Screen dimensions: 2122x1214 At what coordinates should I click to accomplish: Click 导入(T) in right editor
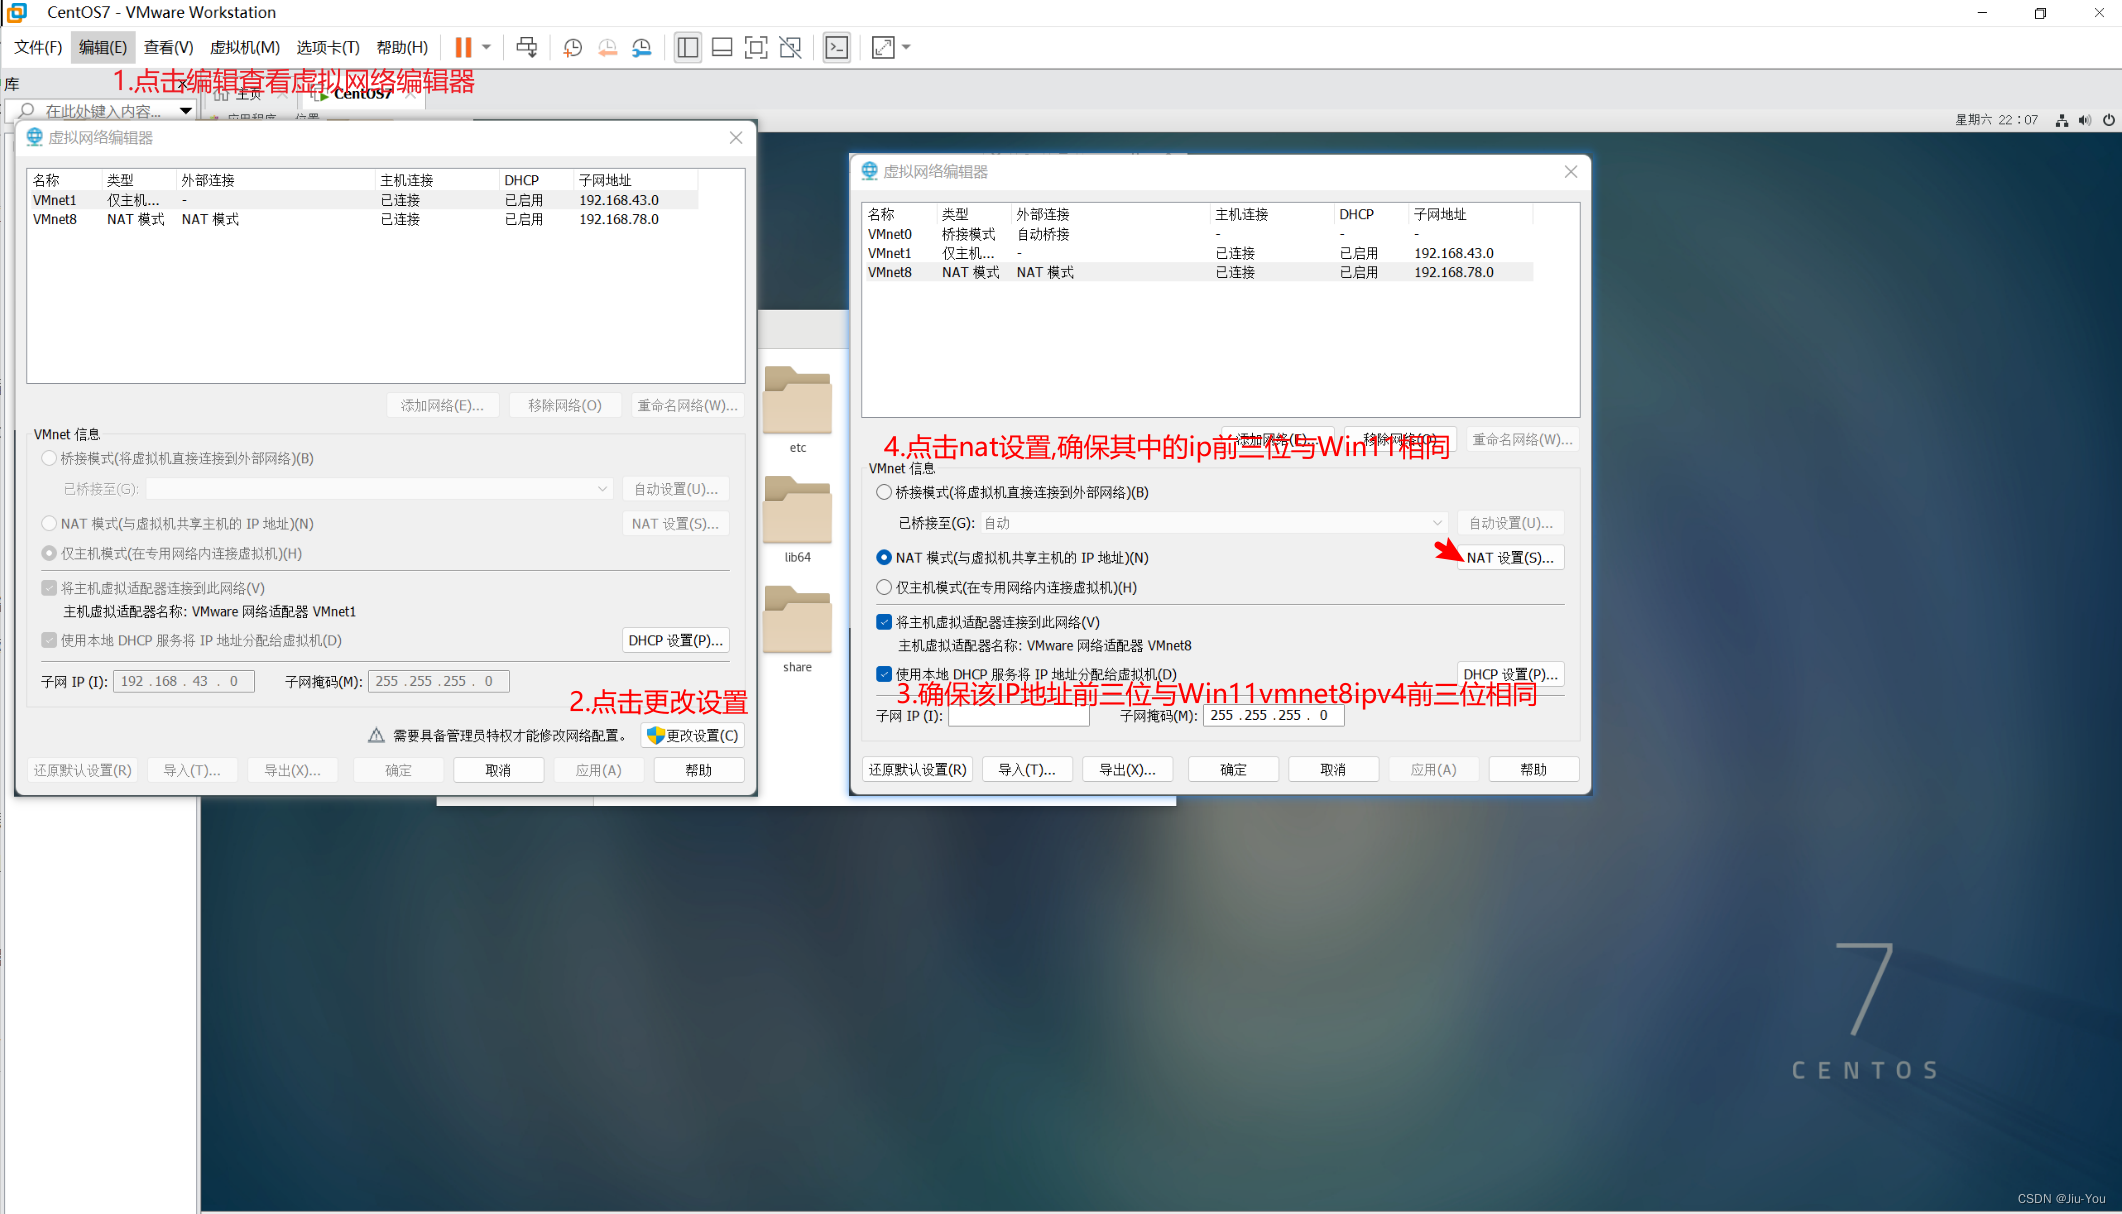pos(1027,769)
